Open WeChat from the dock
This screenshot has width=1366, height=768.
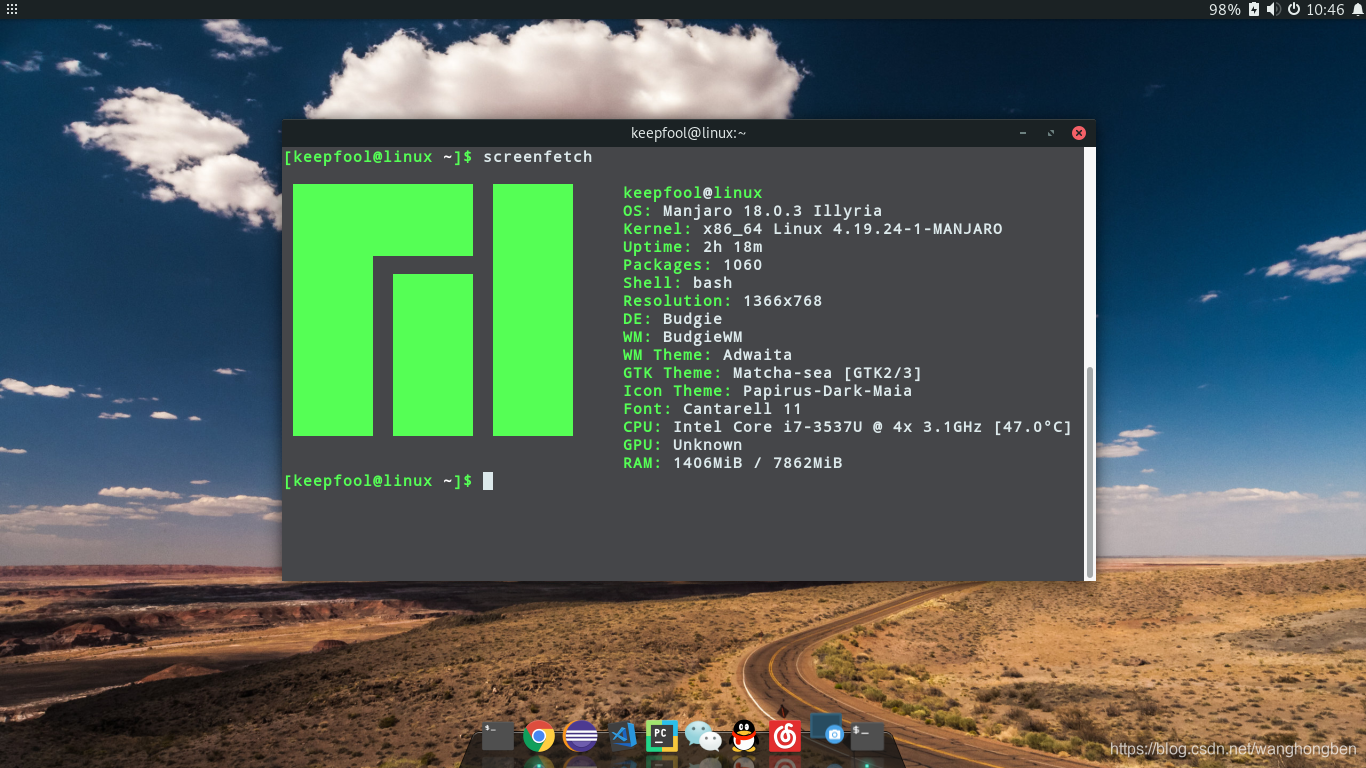tap(703, 736)
